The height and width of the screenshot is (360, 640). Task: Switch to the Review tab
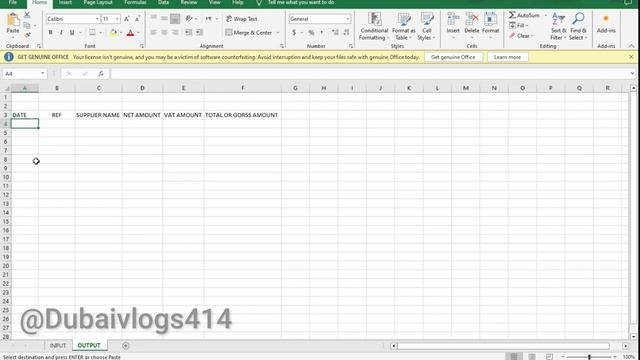point(189,2)
